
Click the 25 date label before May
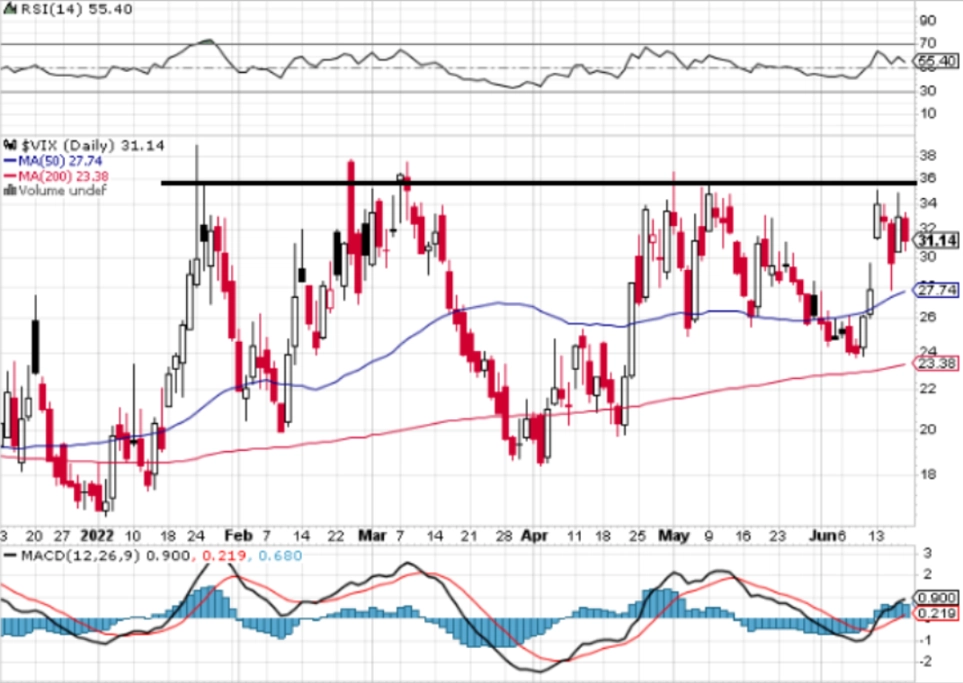click(x=637, y=536)
